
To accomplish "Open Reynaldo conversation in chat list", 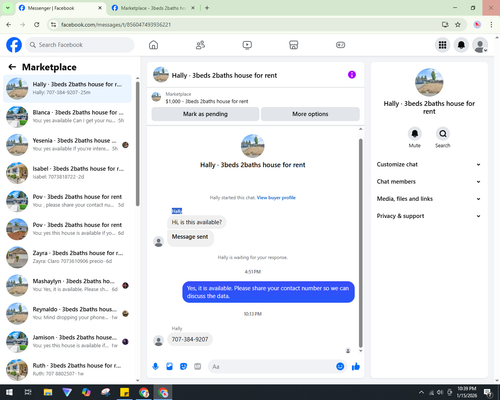I will point(67,313).
